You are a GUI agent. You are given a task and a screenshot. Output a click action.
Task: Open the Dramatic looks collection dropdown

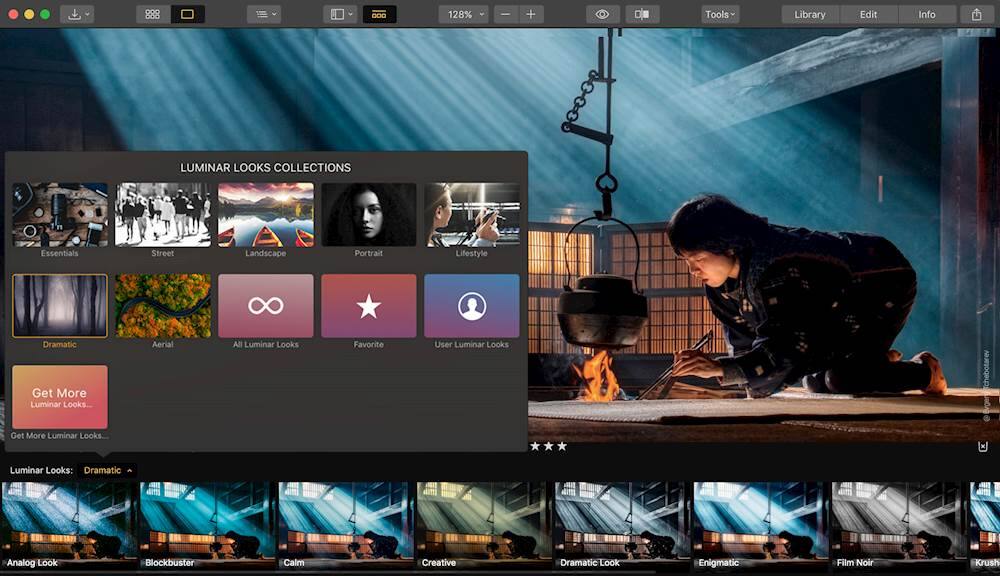107,470
